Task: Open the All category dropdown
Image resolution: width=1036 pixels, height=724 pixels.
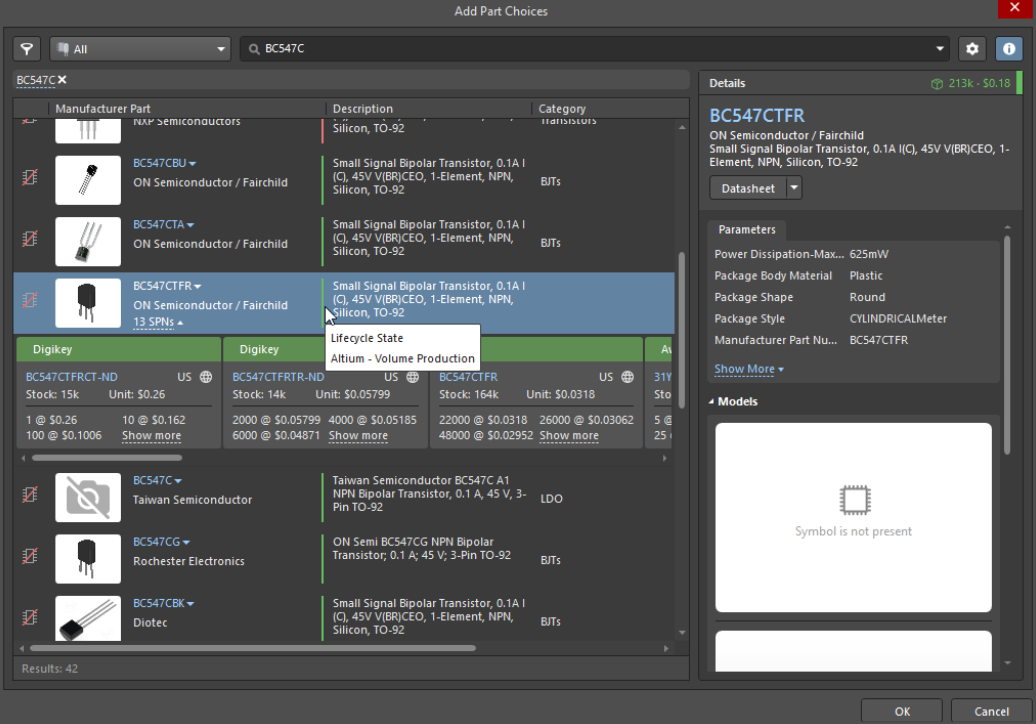Action: coord(140,49)
